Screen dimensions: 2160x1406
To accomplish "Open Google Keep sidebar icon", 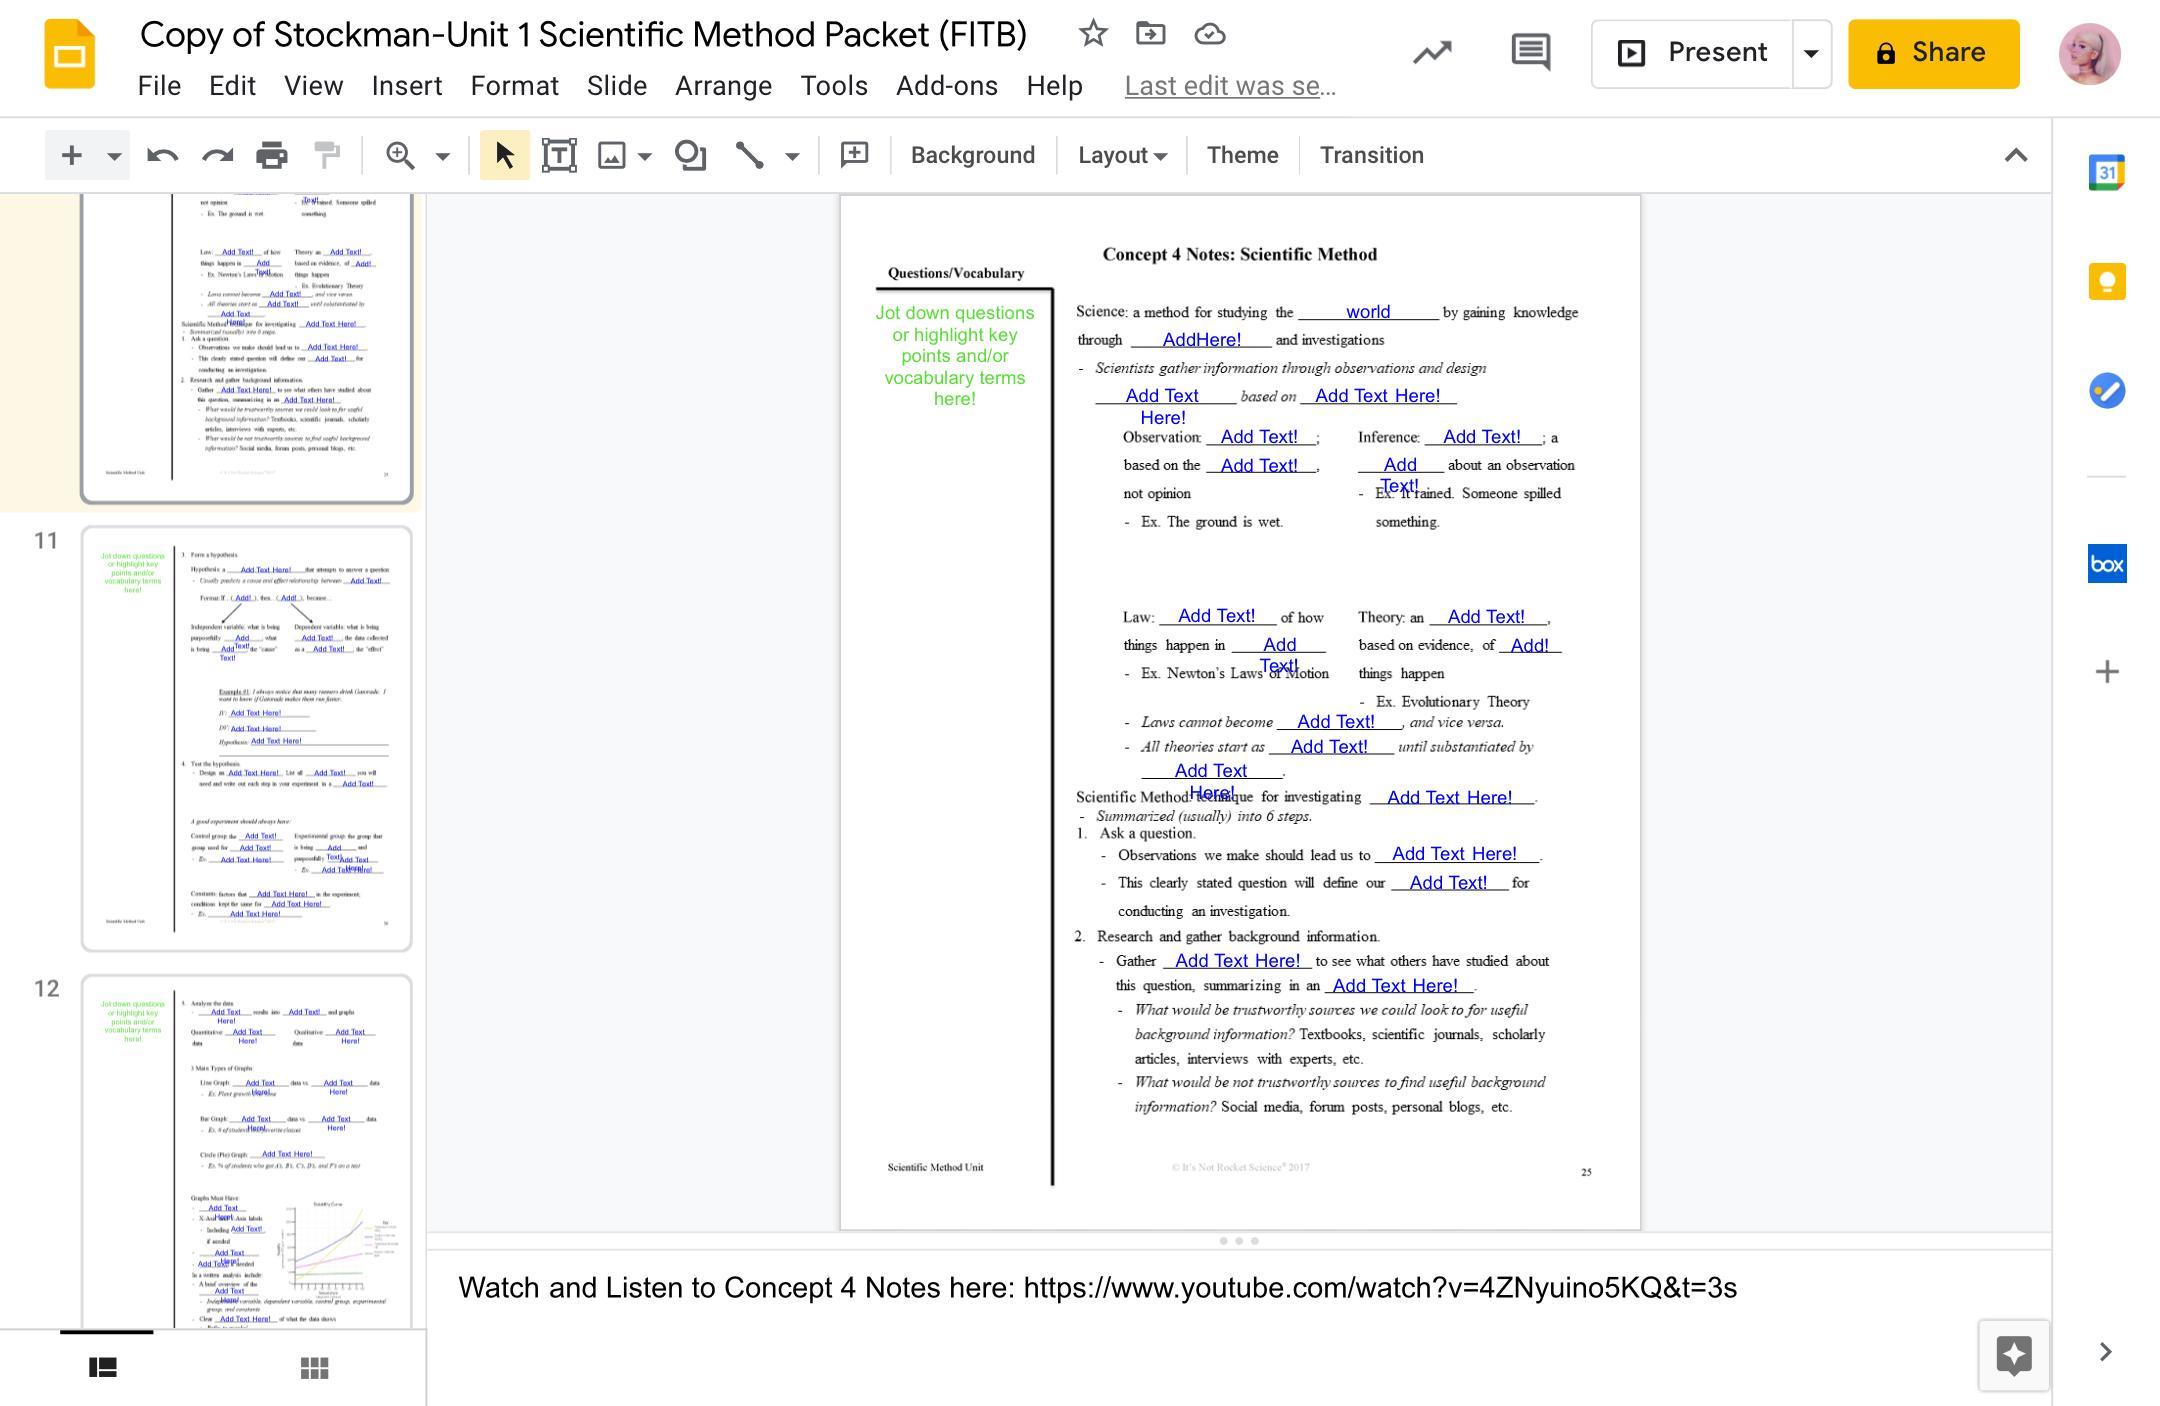I will pyautogui.click(x=2106, y=281).
